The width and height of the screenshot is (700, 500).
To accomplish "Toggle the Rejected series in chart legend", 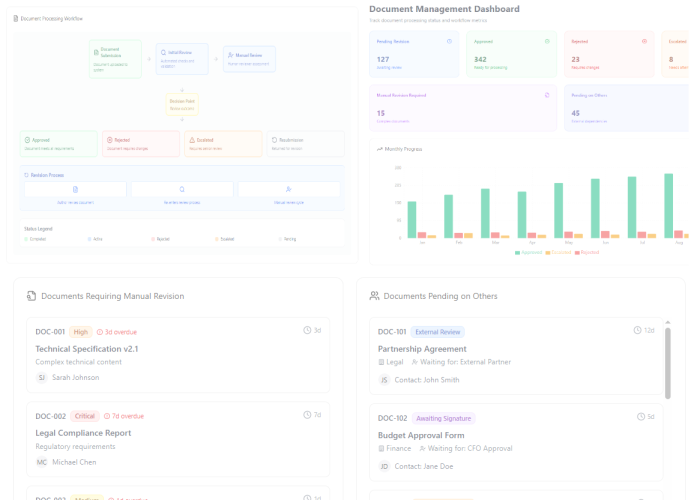I will pos(589,253).
